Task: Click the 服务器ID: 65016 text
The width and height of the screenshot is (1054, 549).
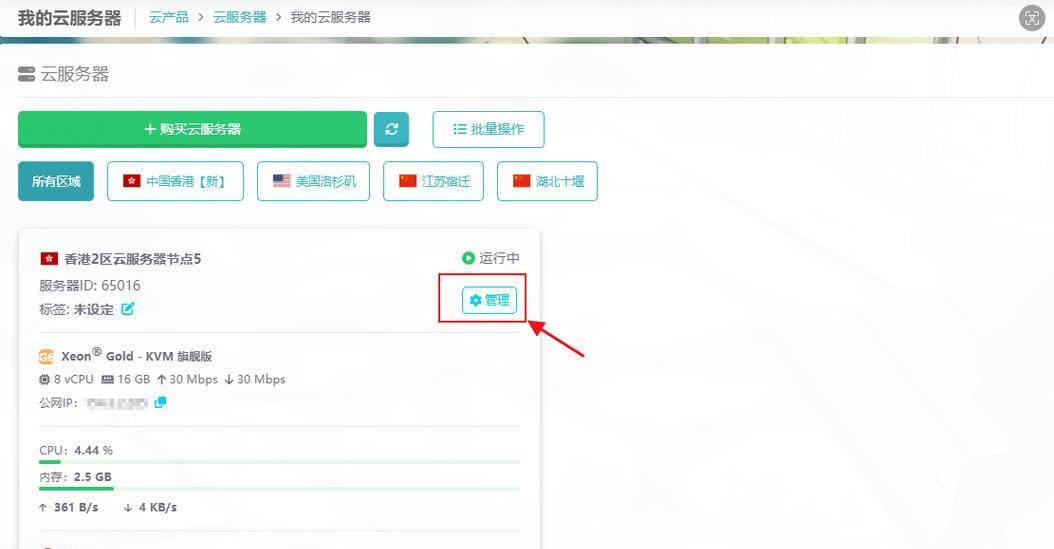Action: pyautogui.click(x=90, y=286)
